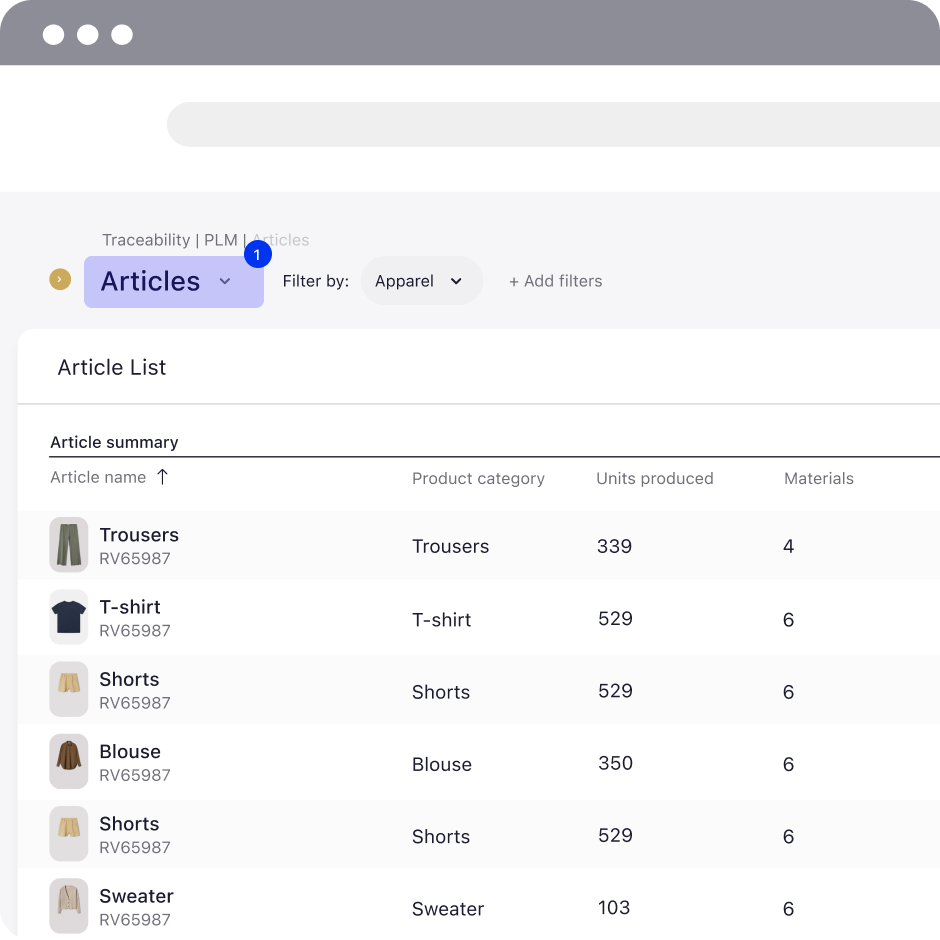Click the gold sidebar expand arrow

[x=60, y=279]
